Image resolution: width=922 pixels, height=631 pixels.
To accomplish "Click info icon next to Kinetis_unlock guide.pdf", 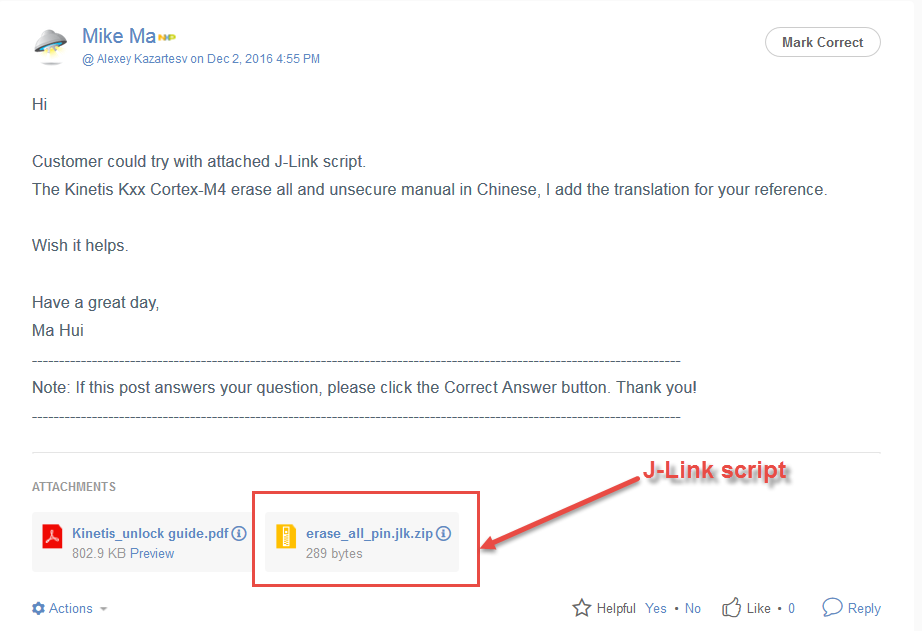I will 239,534.
